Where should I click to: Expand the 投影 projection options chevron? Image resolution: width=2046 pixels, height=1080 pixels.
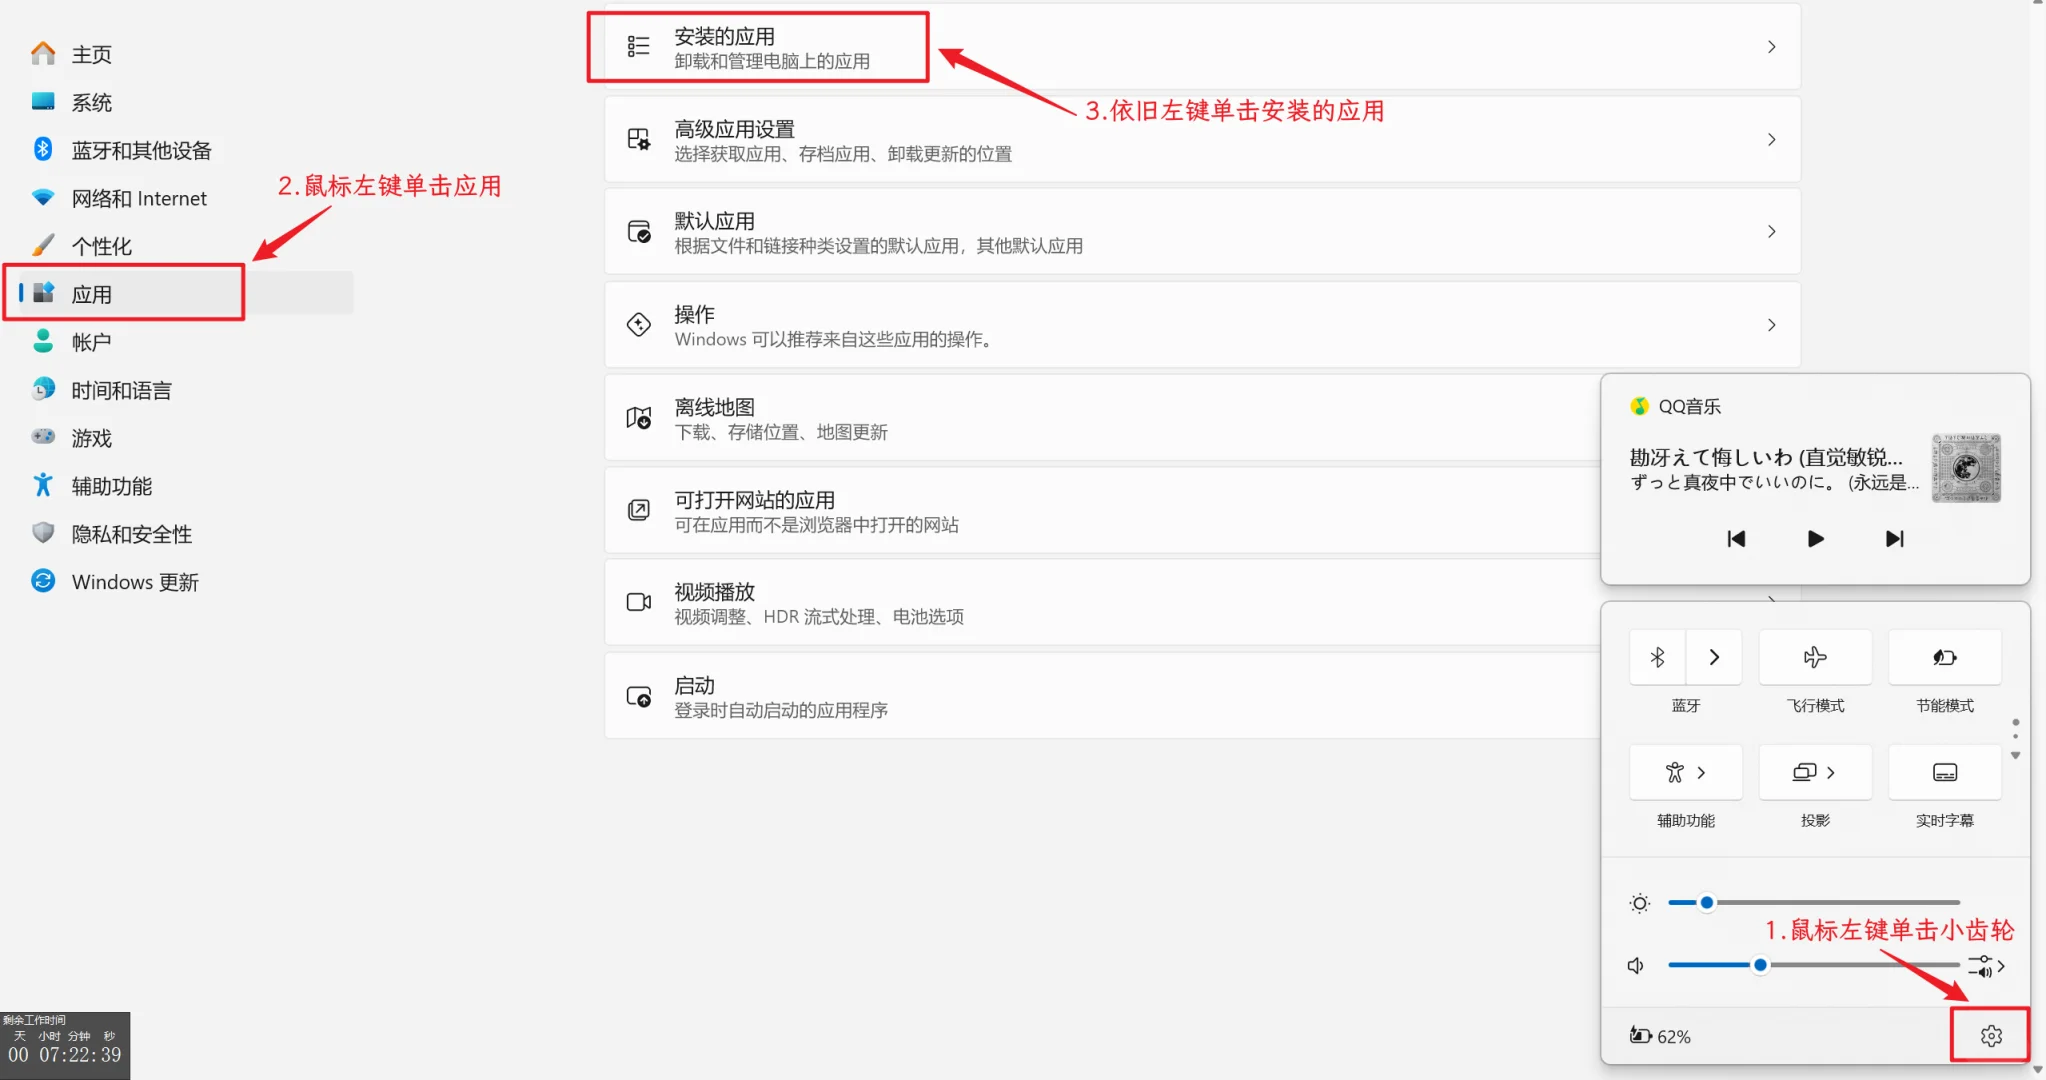(x=1831, y=772)
